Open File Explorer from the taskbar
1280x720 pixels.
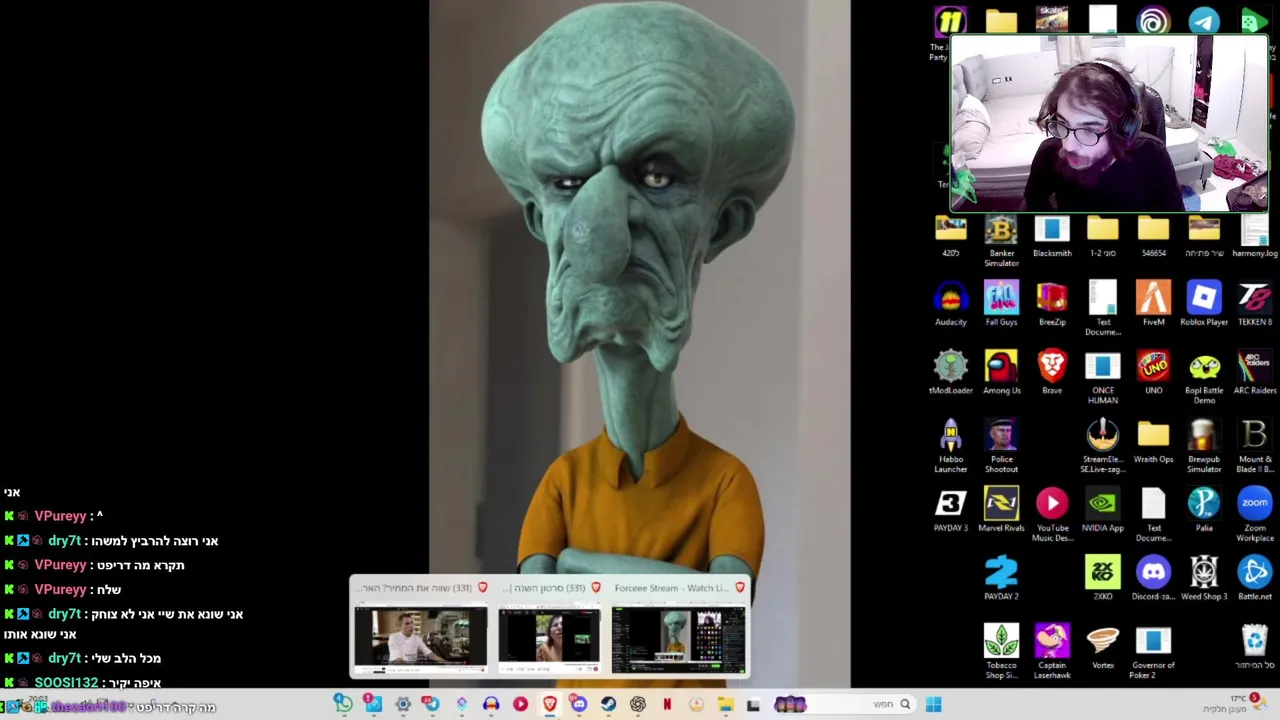[x=725, y=704]
